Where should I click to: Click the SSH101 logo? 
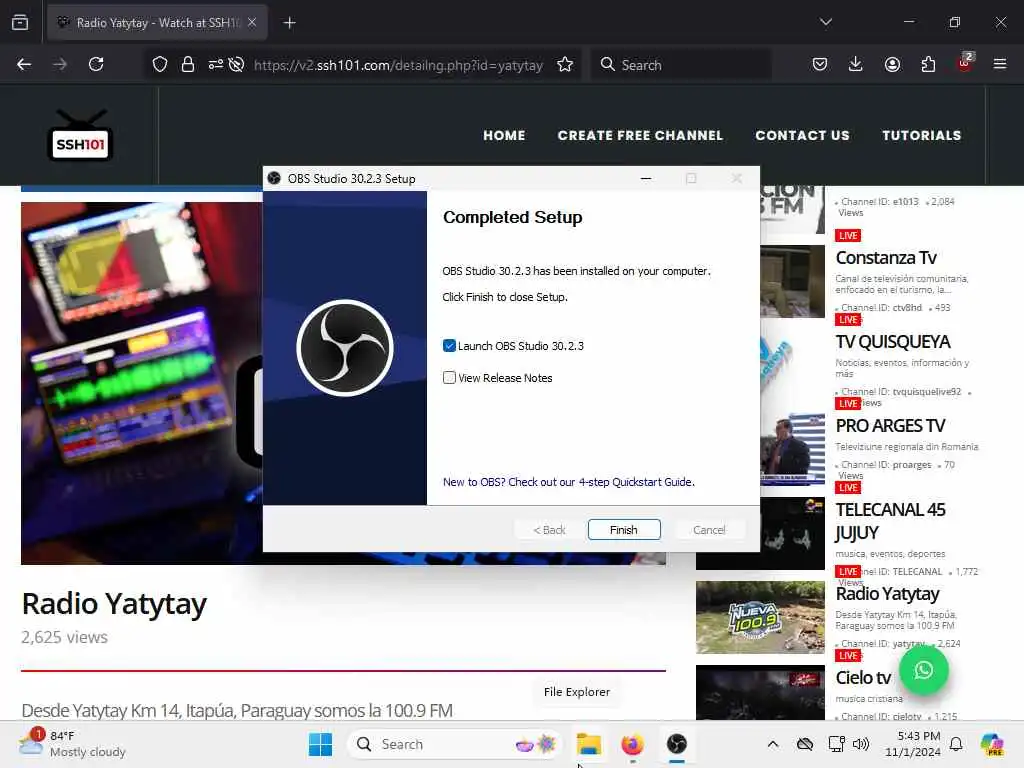[x=80, y=135]
